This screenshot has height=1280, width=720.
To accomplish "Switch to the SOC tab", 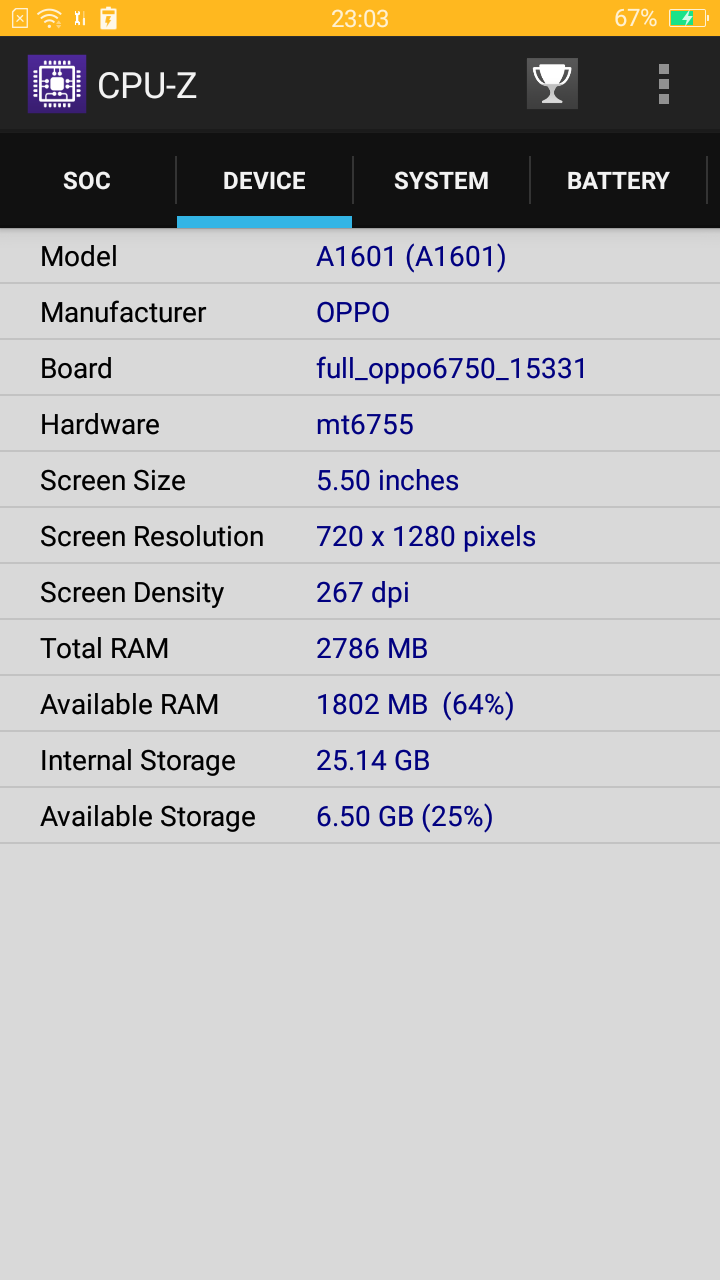I will (87, 181).
